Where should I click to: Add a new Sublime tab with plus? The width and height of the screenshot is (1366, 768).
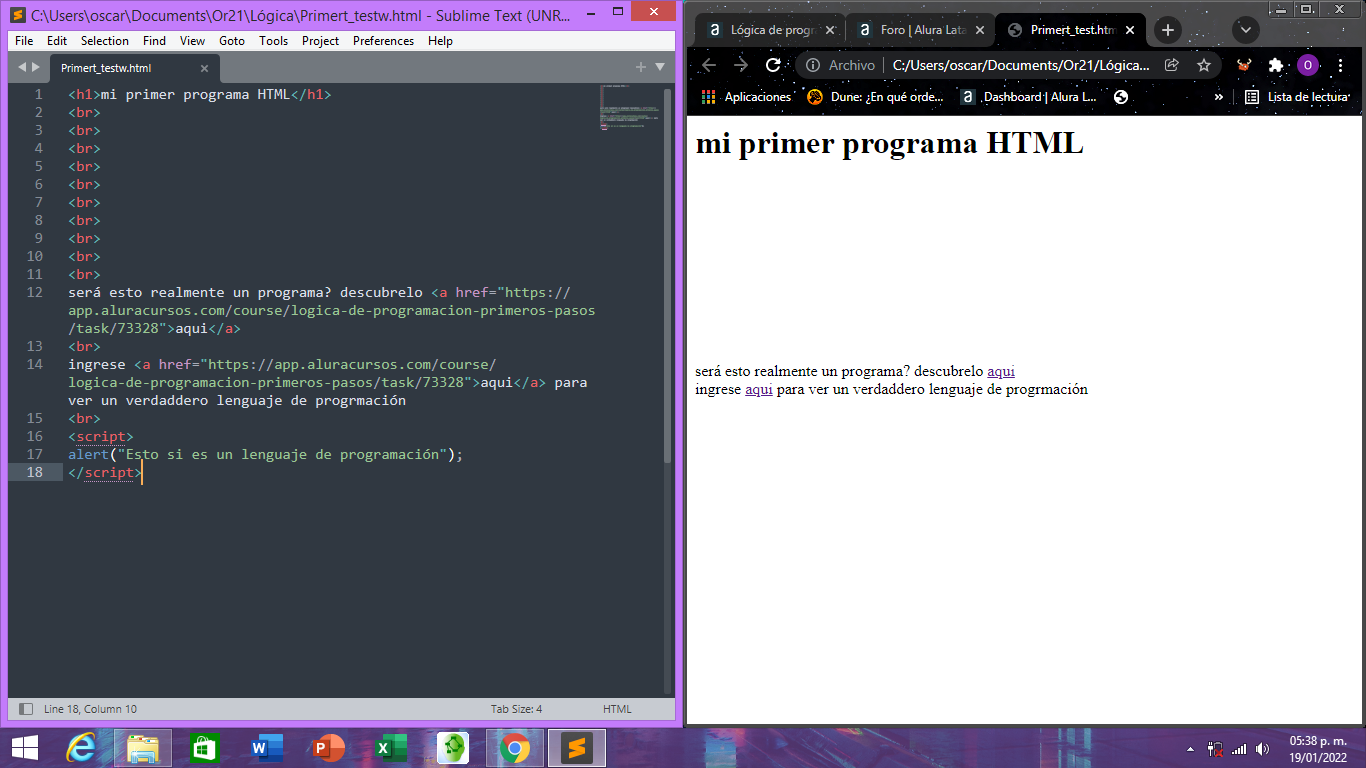(x=641, y=67)
